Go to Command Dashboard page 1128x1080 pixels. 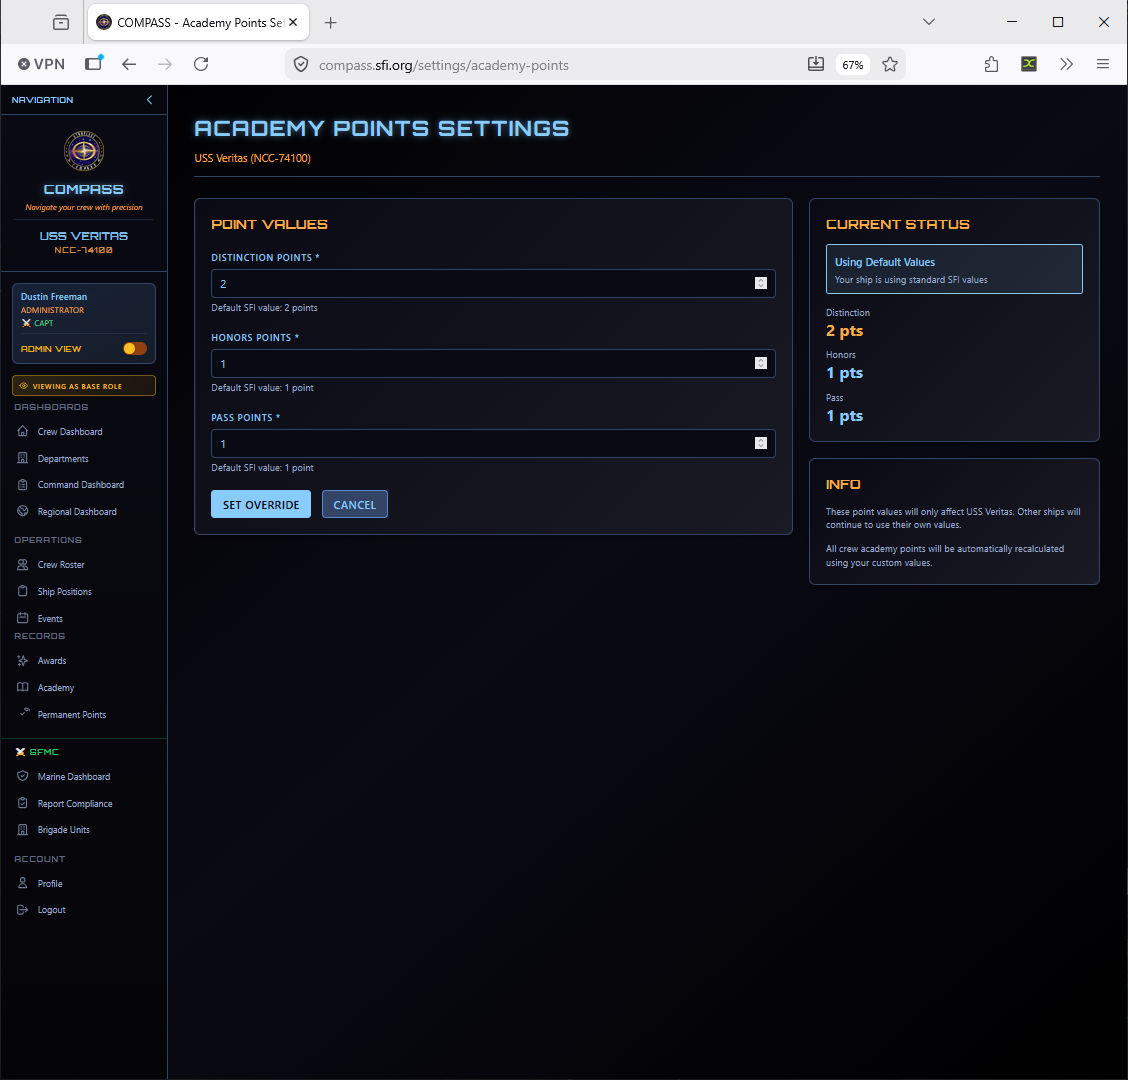tap(81, 485)
